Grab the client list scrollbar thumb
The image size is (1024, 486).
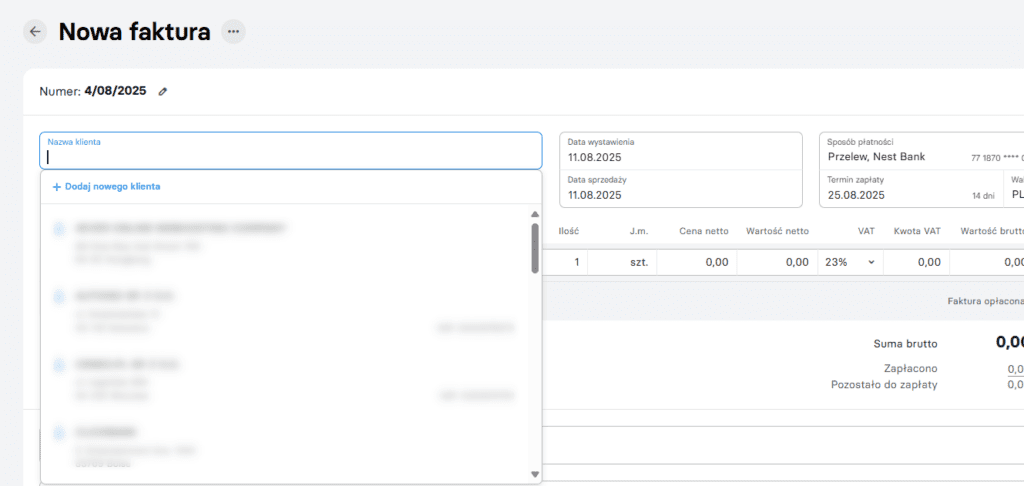click(x=535, y=247)
